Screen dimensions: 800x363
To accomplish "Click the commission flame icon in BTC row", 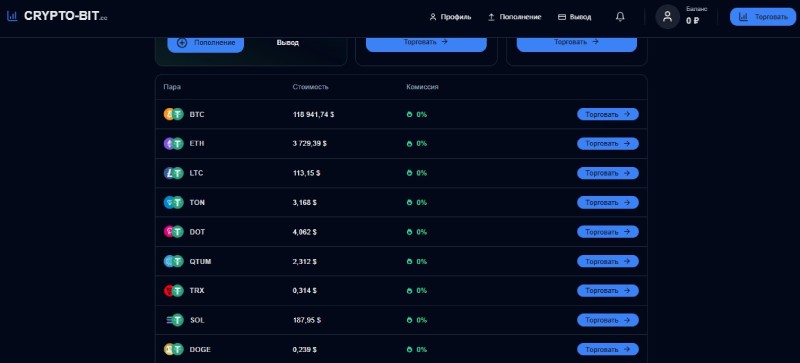I will 409,114.
